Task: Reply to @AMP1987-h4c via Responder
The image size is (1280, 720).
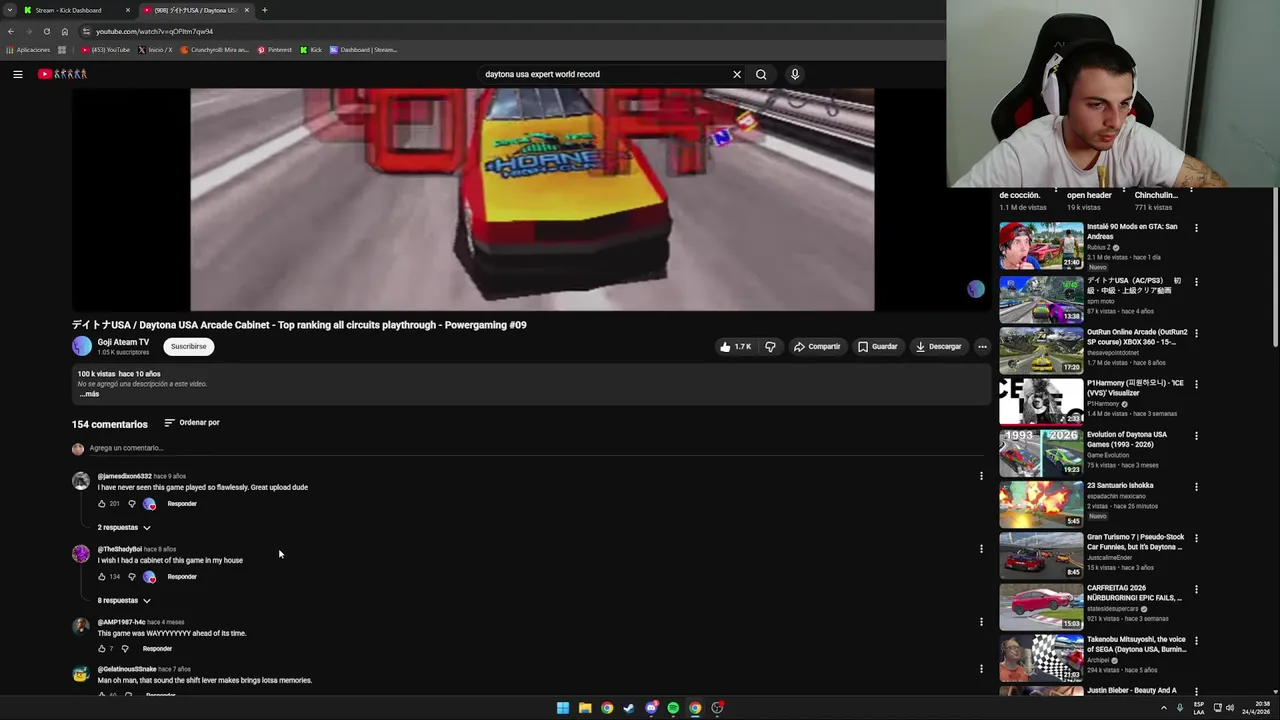Action: click(157, 649)
